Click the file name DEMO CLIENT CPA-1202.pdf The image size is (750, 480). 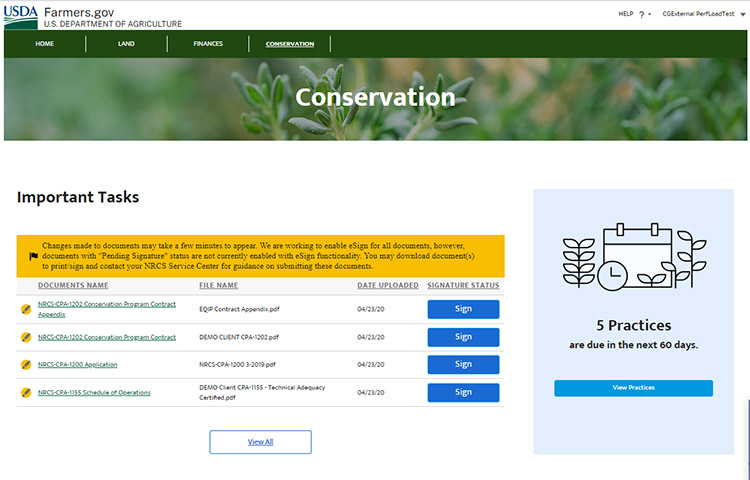[x=239, y=337]
